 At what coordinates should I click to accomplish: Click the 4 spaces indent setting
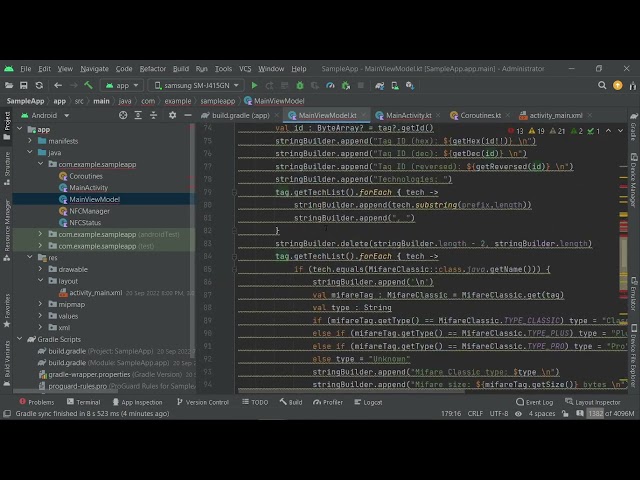tap(542, 413)
